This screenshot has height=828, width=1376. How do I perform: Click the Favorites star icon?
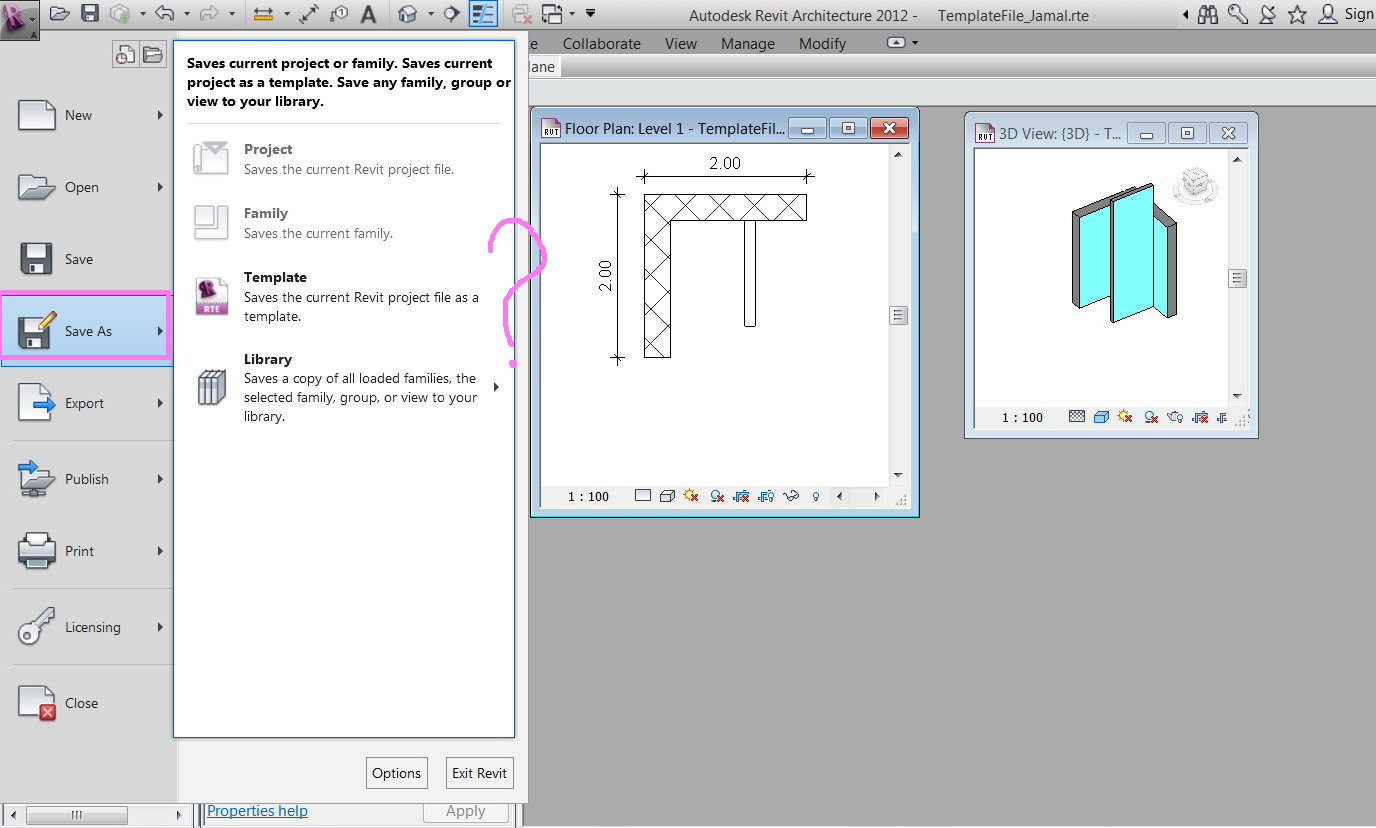coord(1297,14)
